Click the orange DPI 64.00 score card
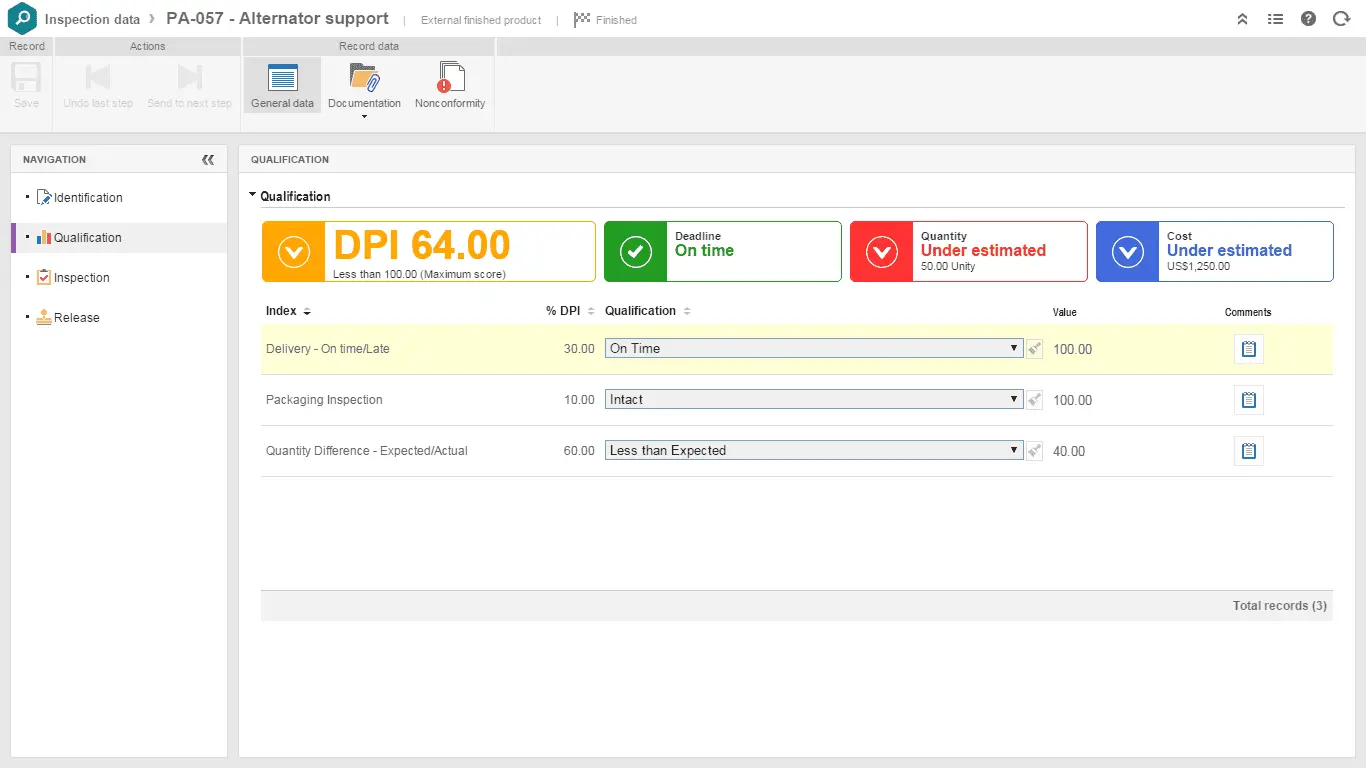The width and height of the screenshot is (1366, 768). pyautogui.click(x=428, y=252)
